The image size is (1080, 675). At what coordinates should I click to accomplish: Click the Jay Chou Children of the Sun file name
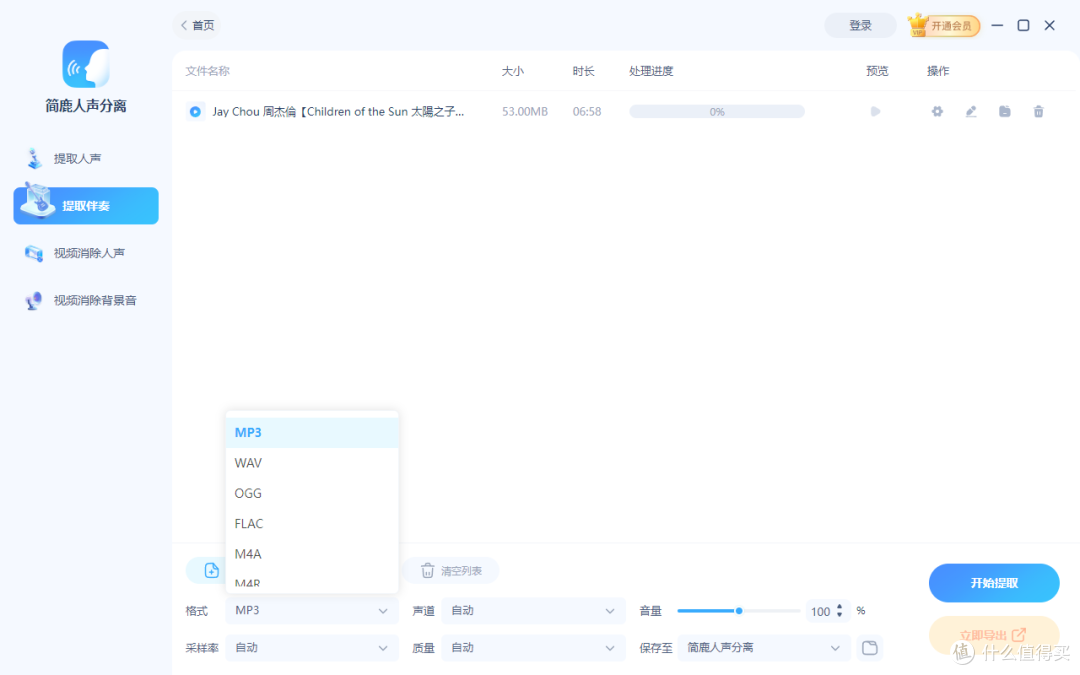pyautogui.click(x=338, y=112)
